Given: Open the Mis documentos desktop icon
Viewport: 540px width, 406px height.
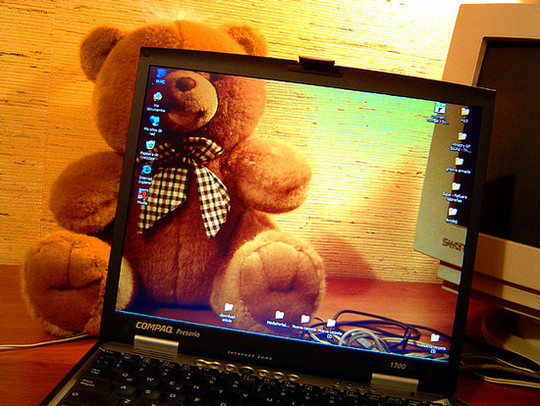Looking at the screenshot, I should pyautogui.click(x=157, y=101).
